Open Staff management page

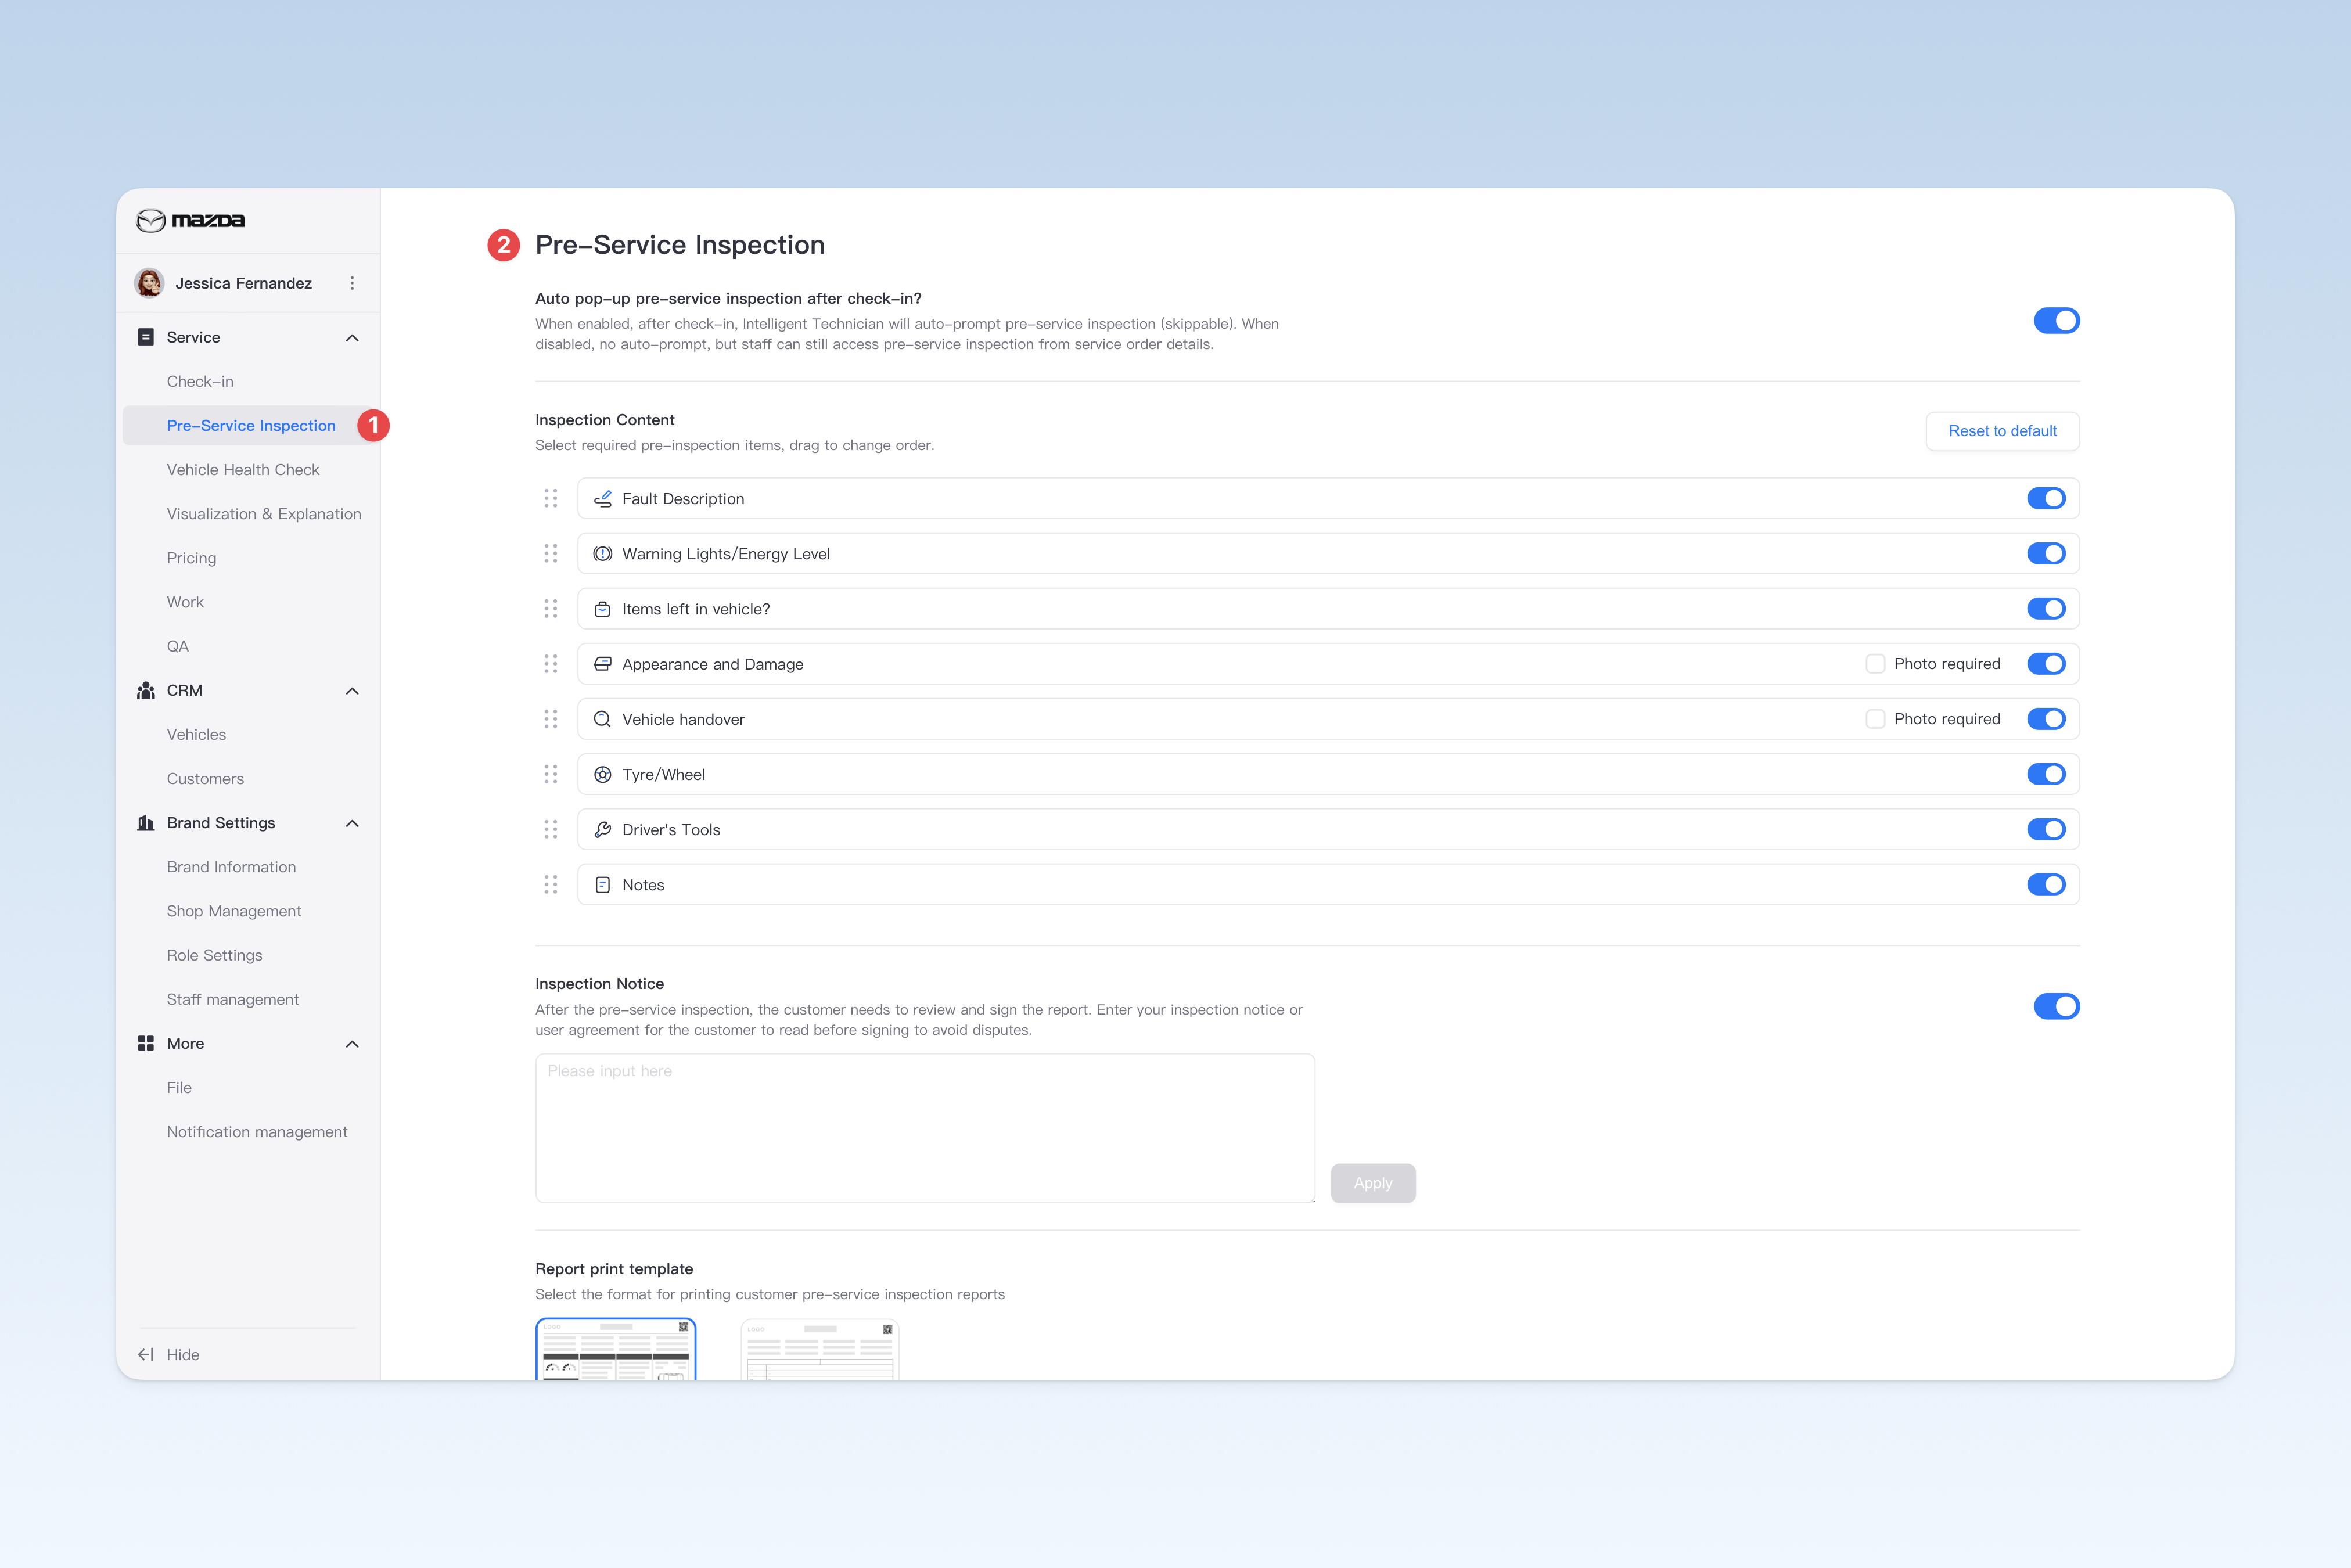(x=232, y=999)
